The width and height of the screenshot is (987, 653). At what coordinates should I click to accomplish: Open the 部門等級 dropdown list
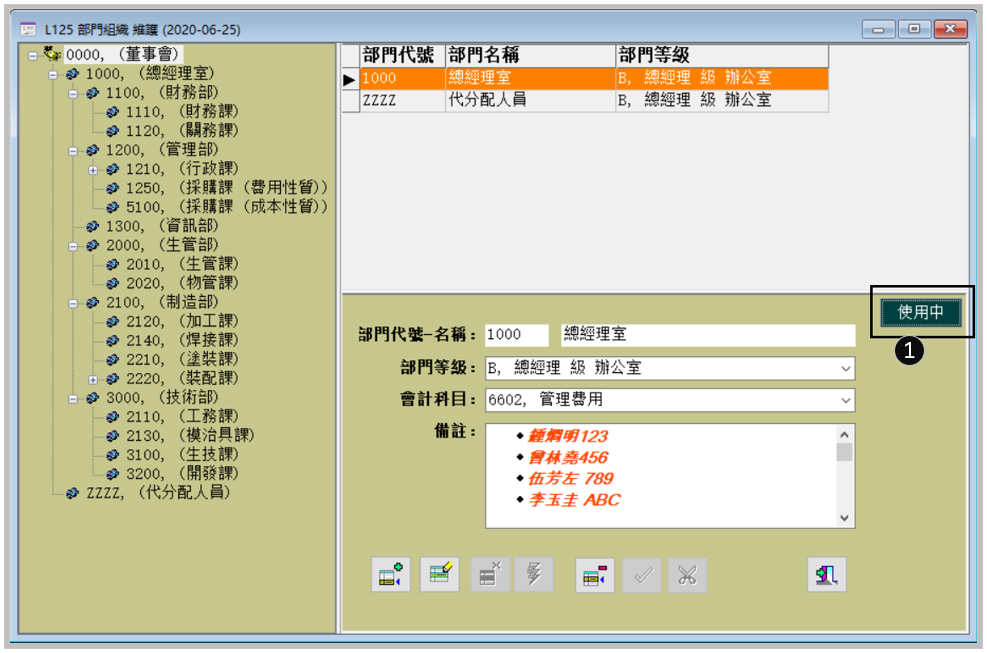coord(846,368)
